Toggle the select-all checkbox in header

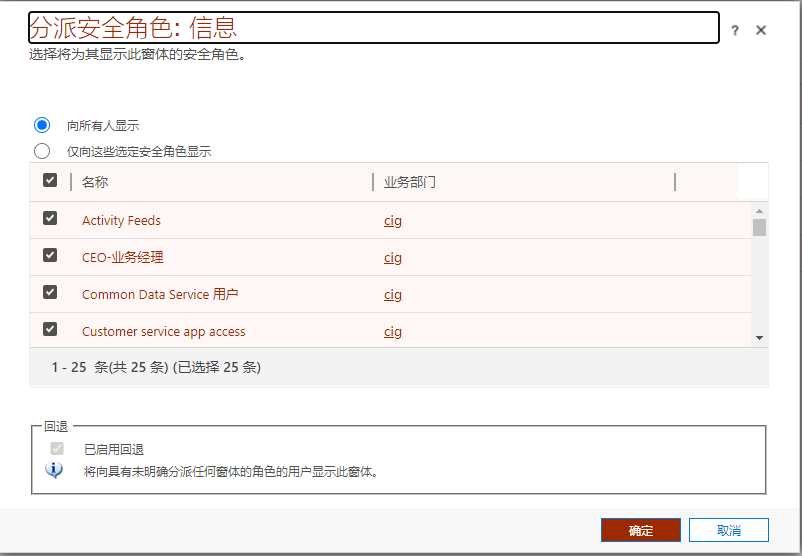[x=50, y=180]
